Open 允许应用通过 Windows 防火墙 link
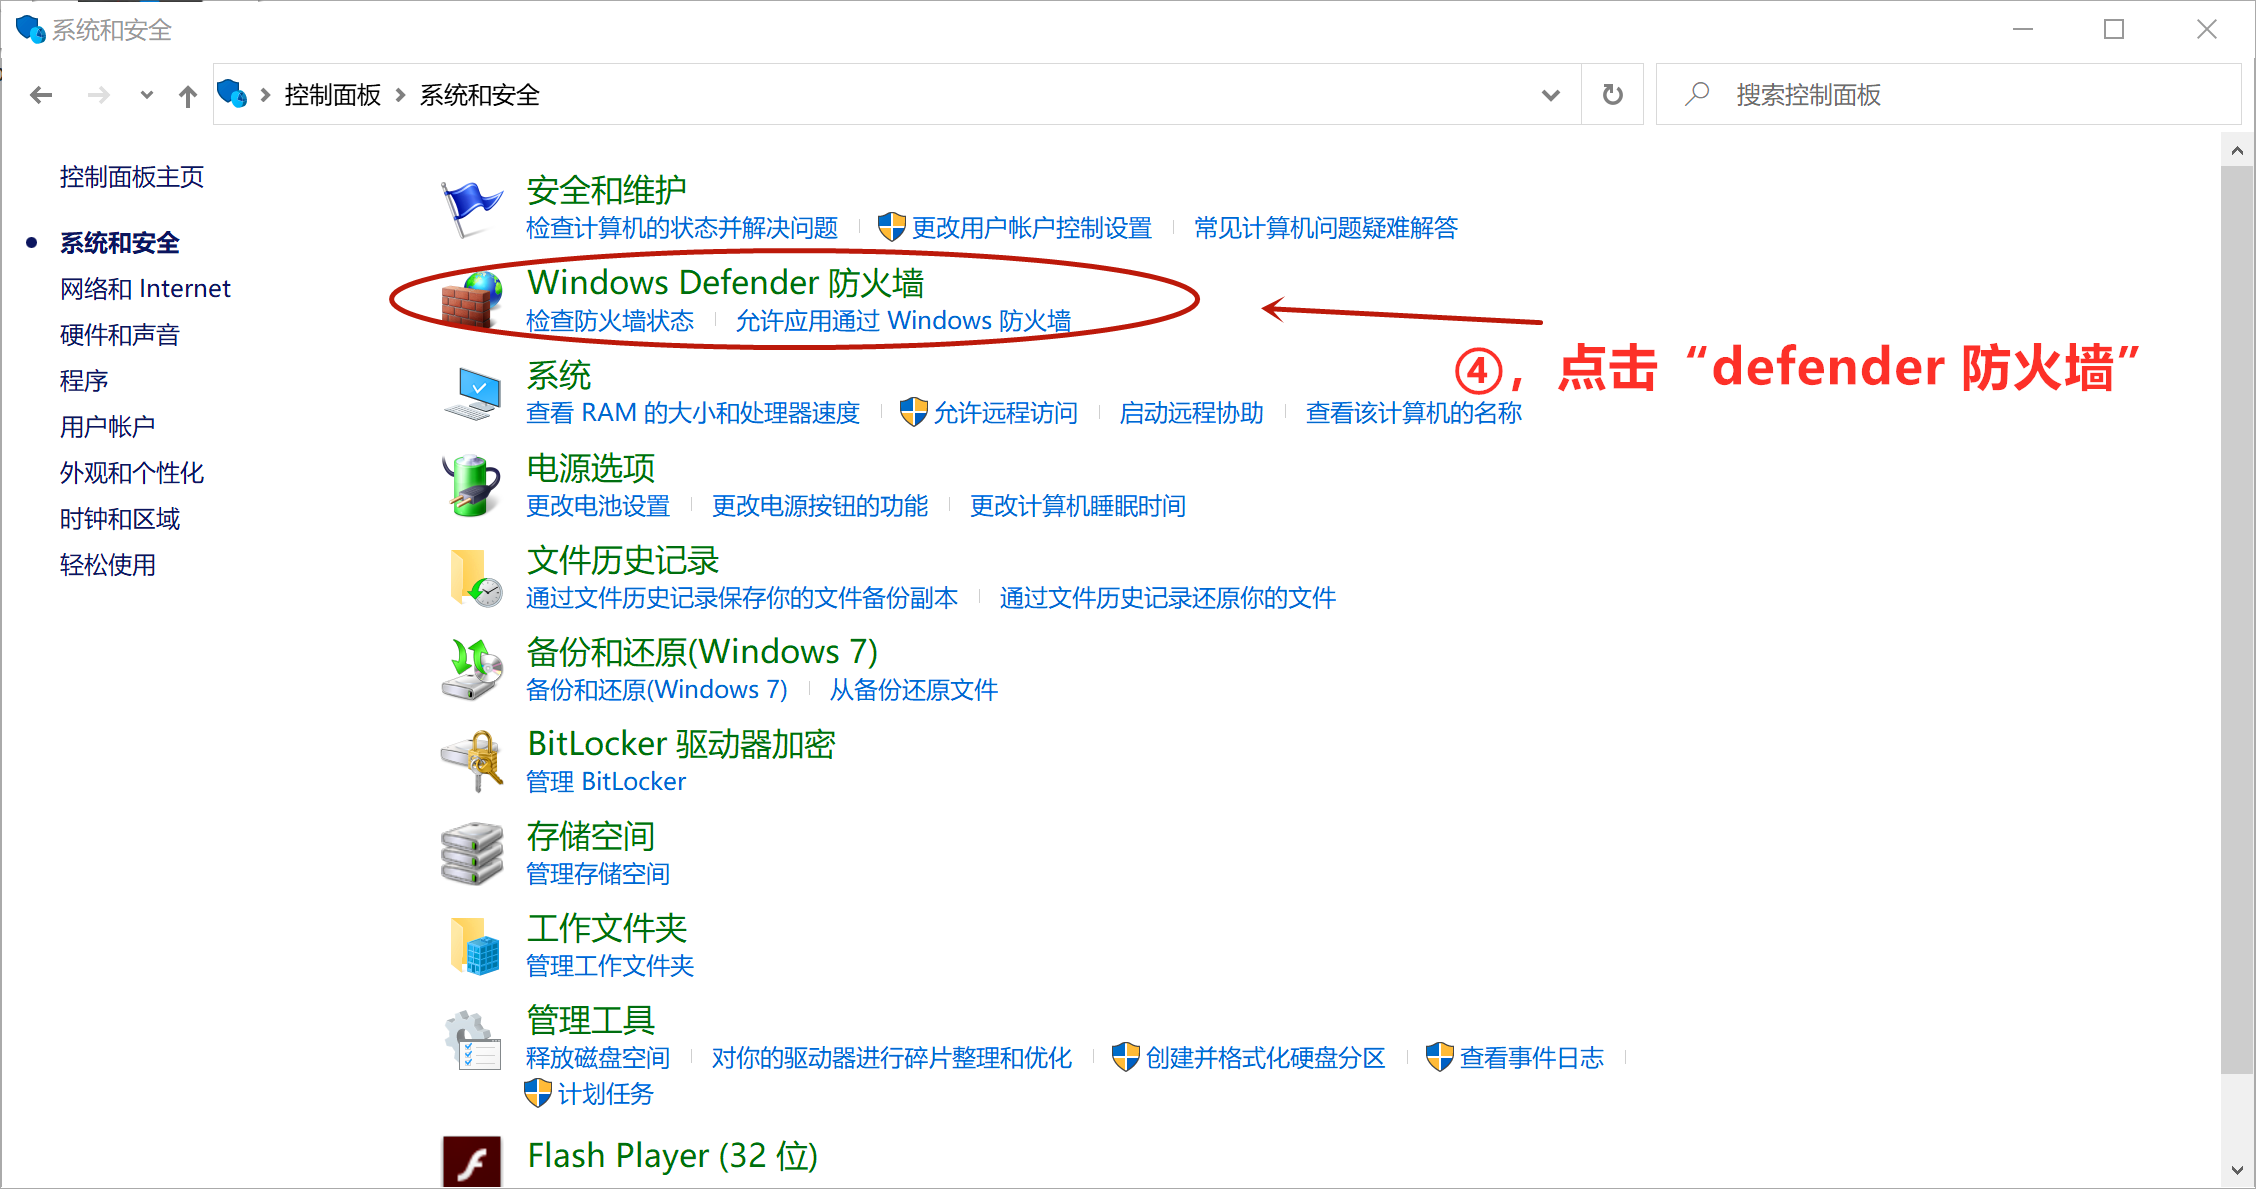 (904, 321)
